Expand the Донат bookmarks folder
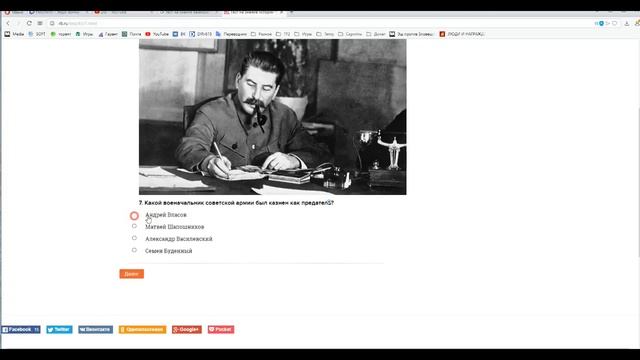640x360 pixels. [376, 34]
